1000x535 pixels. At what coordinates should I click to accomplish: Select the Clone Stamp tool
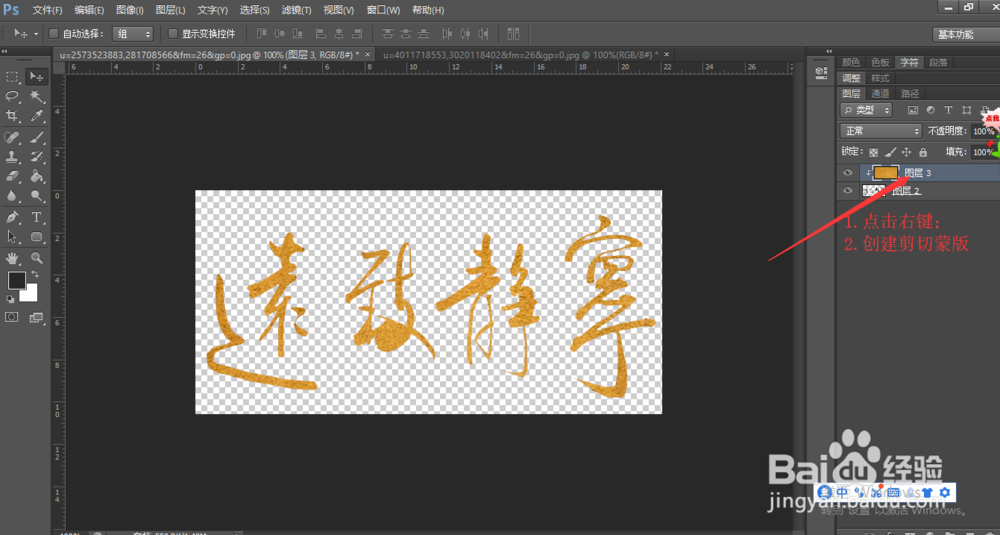(12, 157)
